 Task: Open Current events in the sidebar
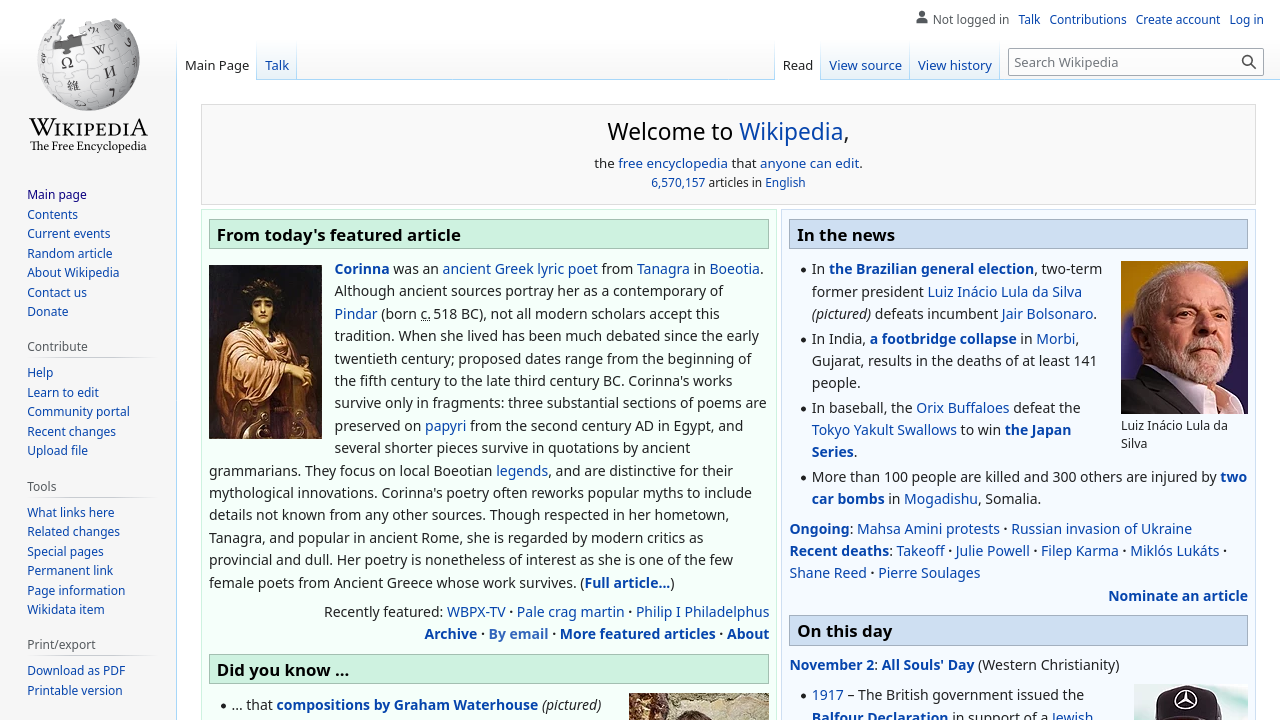pyautogui.click(x=69, y=233)
